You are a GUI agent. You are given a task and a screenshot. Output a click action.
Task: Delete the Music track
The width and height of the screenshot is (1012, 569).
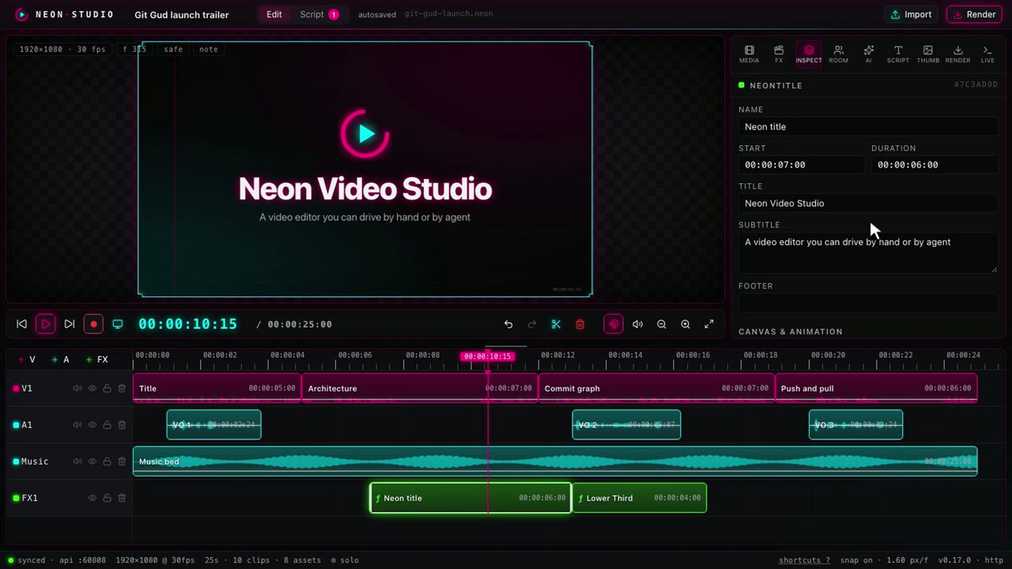[122, 461]
